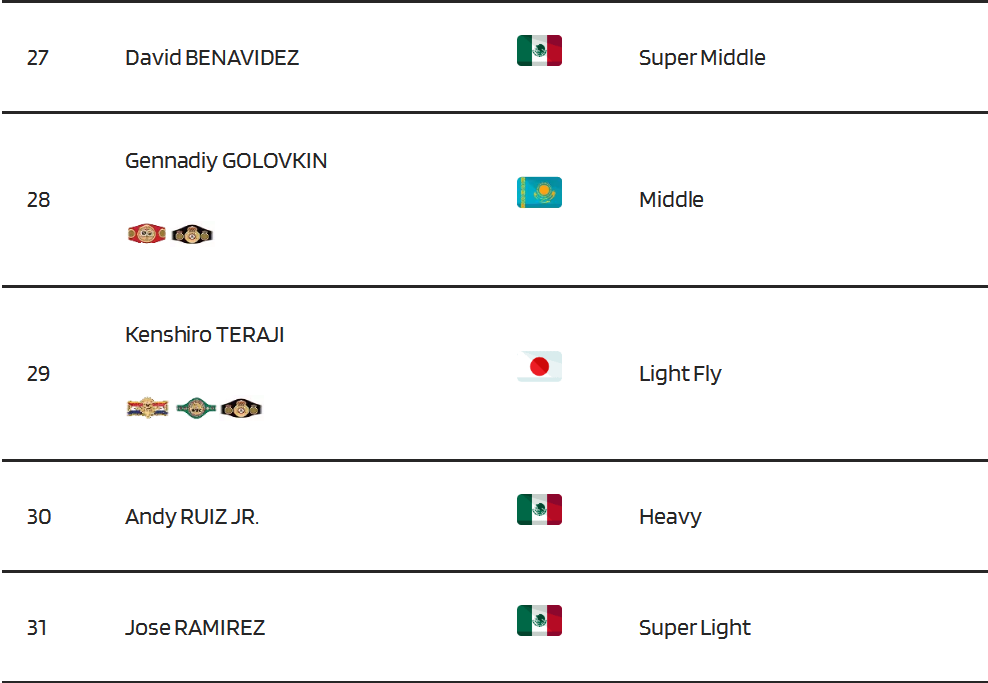Image resolution: width=988 pixels, height=683 pixels.
Task: Click the Super Light weight class text
Action: click(x=694, y=628)
